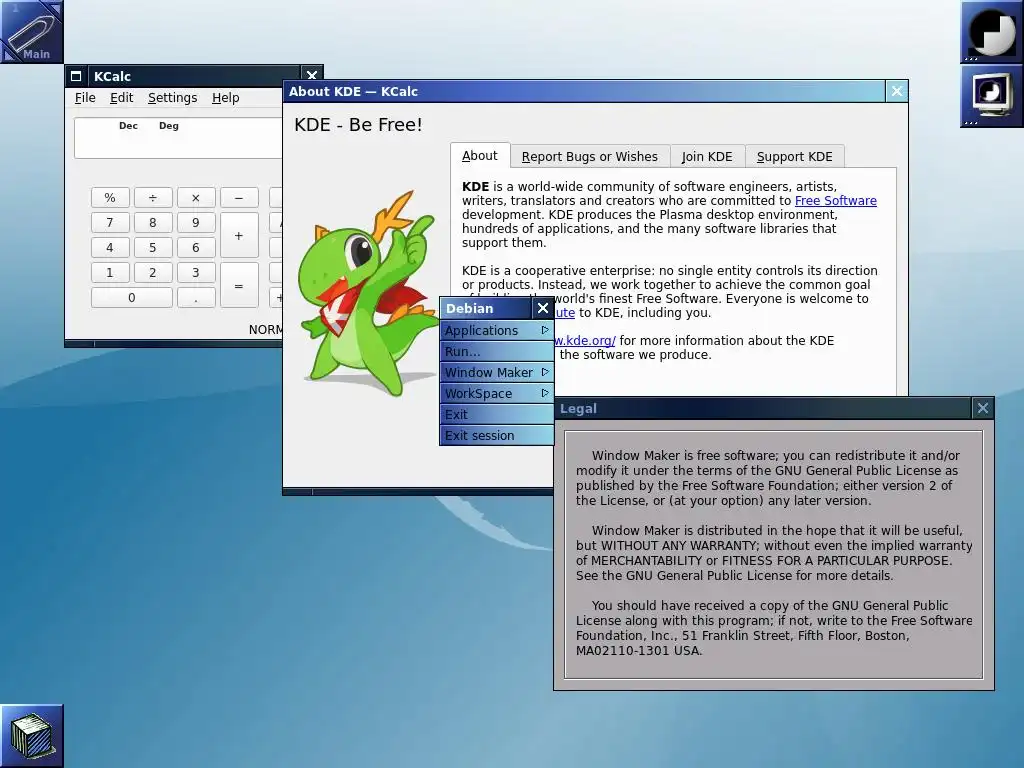This screenshot has width=1024, height=768.
Task: Click the Main clip icon in the dock
Action: click(31, 31)
